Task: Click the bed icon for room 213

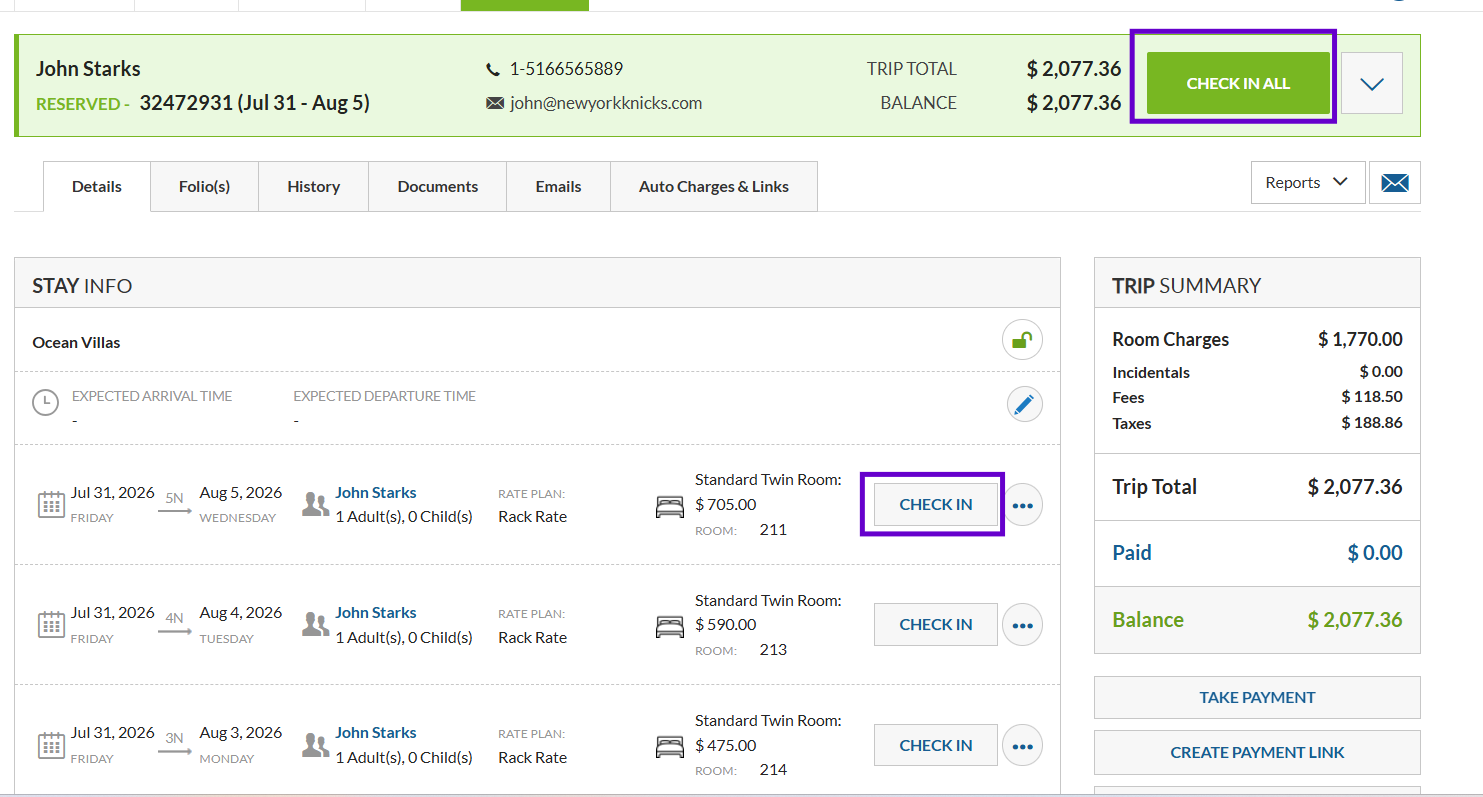Action: tap(670, 626)
